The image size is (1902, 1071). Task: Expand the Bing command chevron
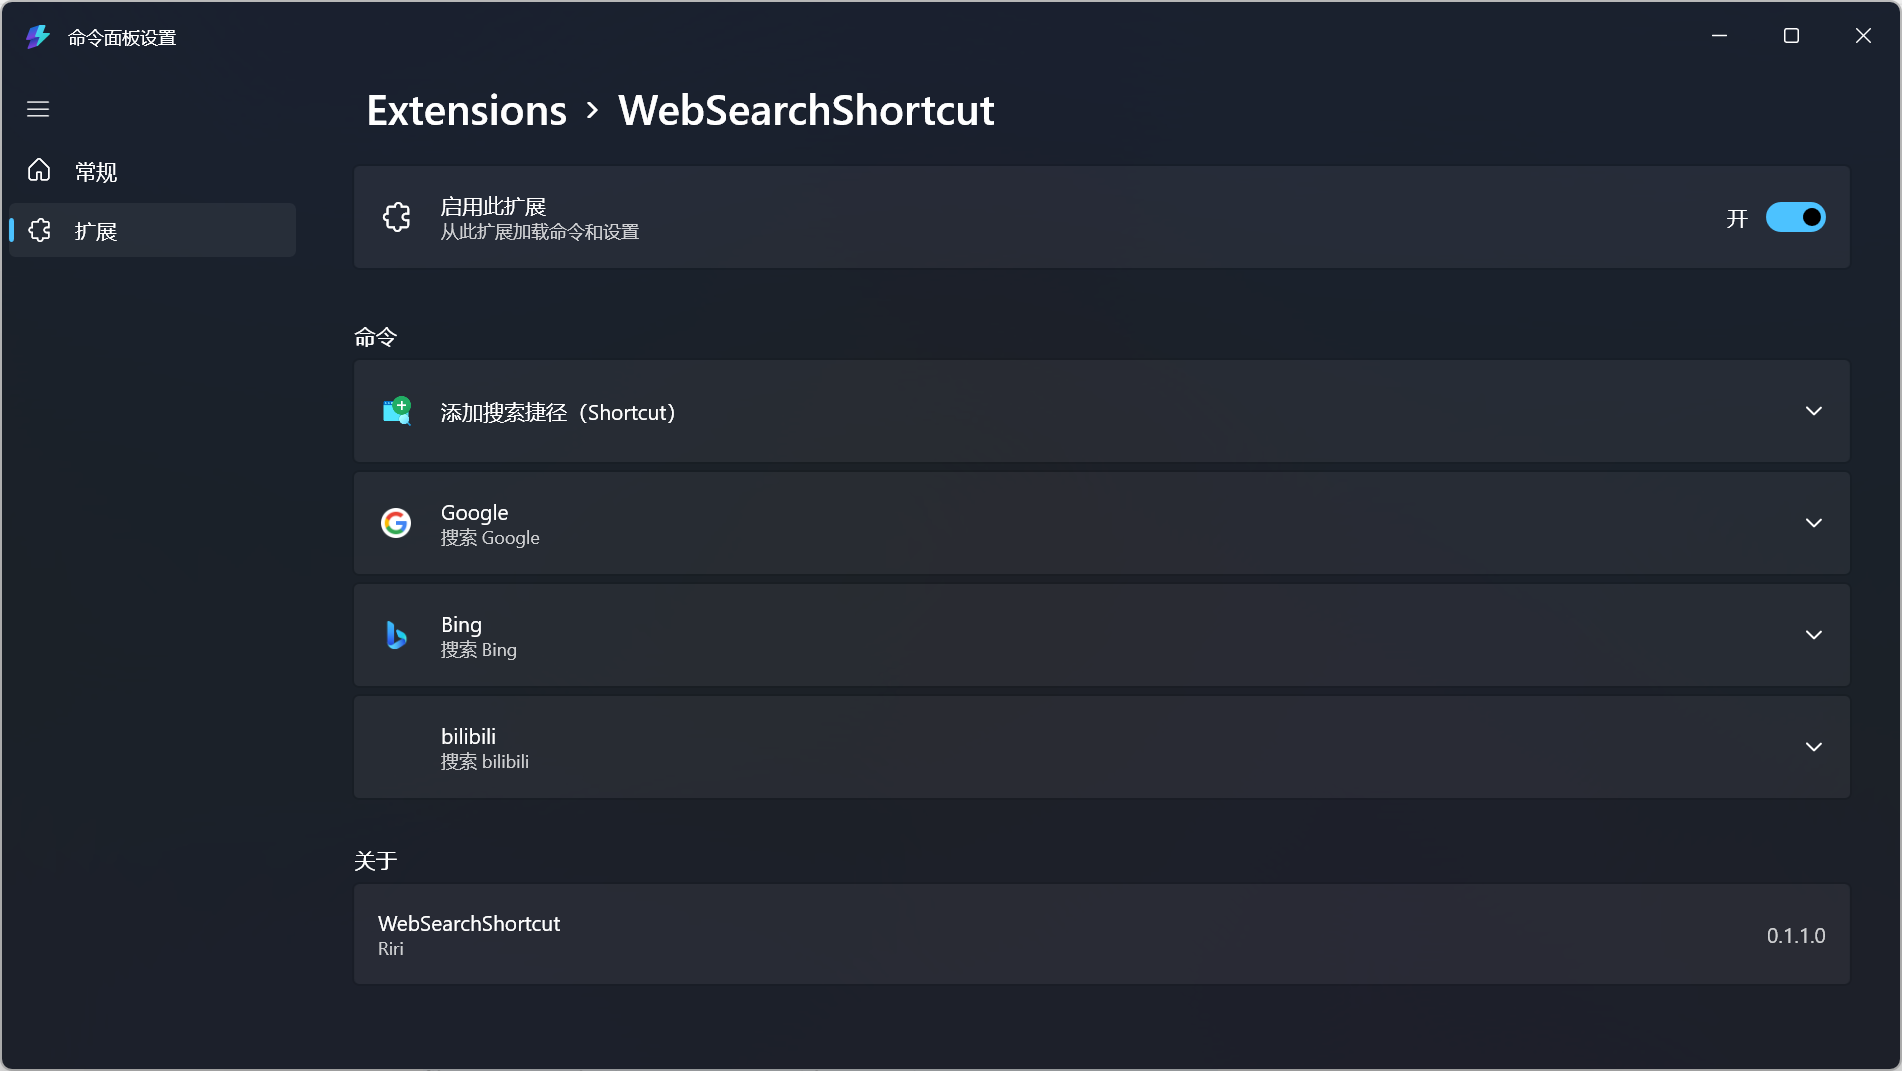pos(1813,635)
